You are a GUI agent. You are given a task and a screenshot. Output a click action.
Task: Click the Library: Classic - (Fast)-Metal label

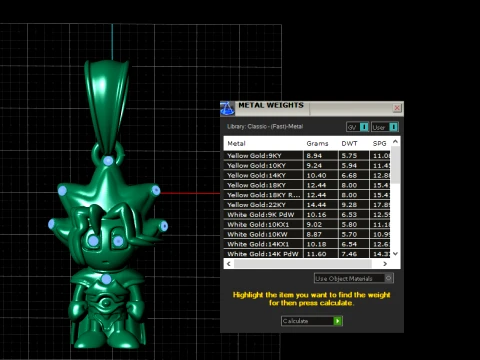(x=265, y=127)
